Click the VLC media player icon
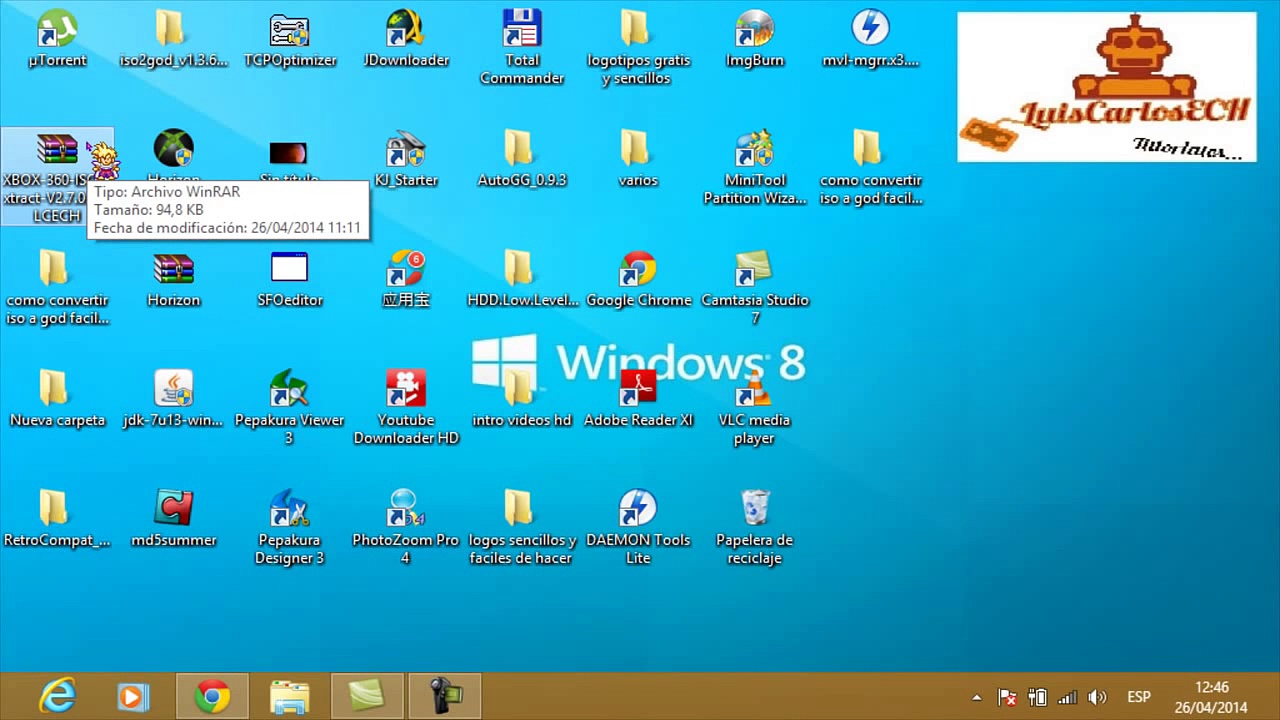Screen dimensions: 1280x720 pyautogui.click(x=753, y=390)
